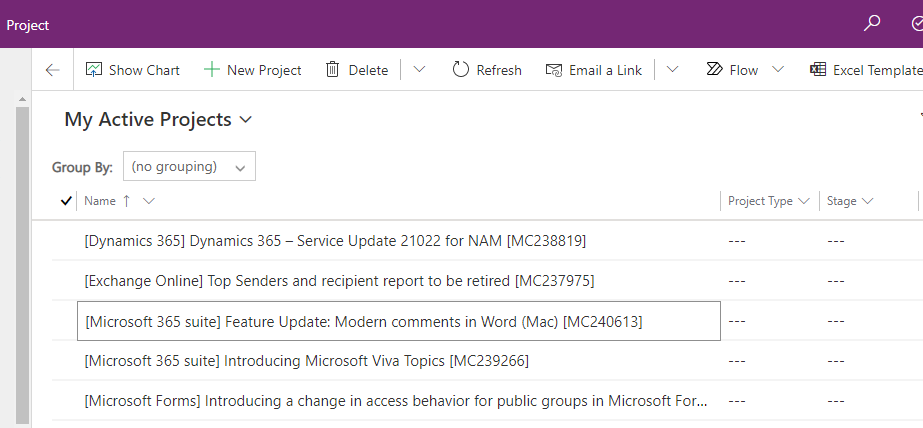The image size is (923, 428).
Task: Click the Delete trash can icon
Action: [333, 70]
